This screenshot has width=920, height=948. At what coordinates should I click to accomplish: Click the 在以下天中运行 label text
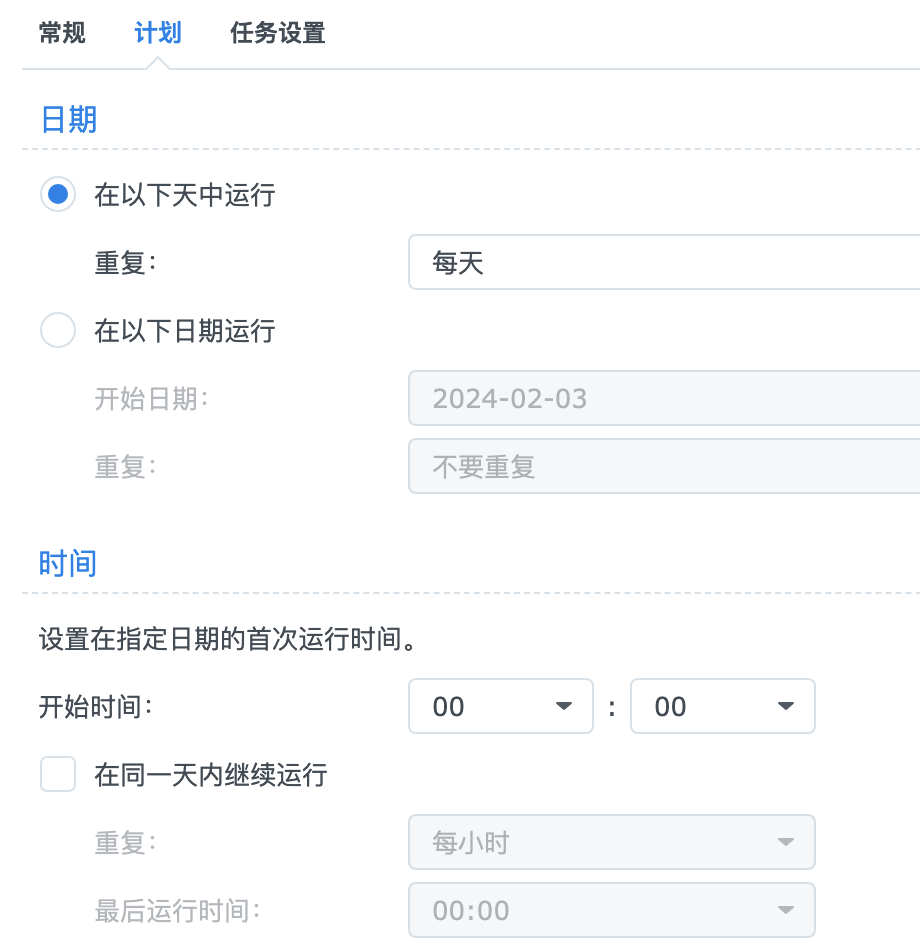pos(185,194)
